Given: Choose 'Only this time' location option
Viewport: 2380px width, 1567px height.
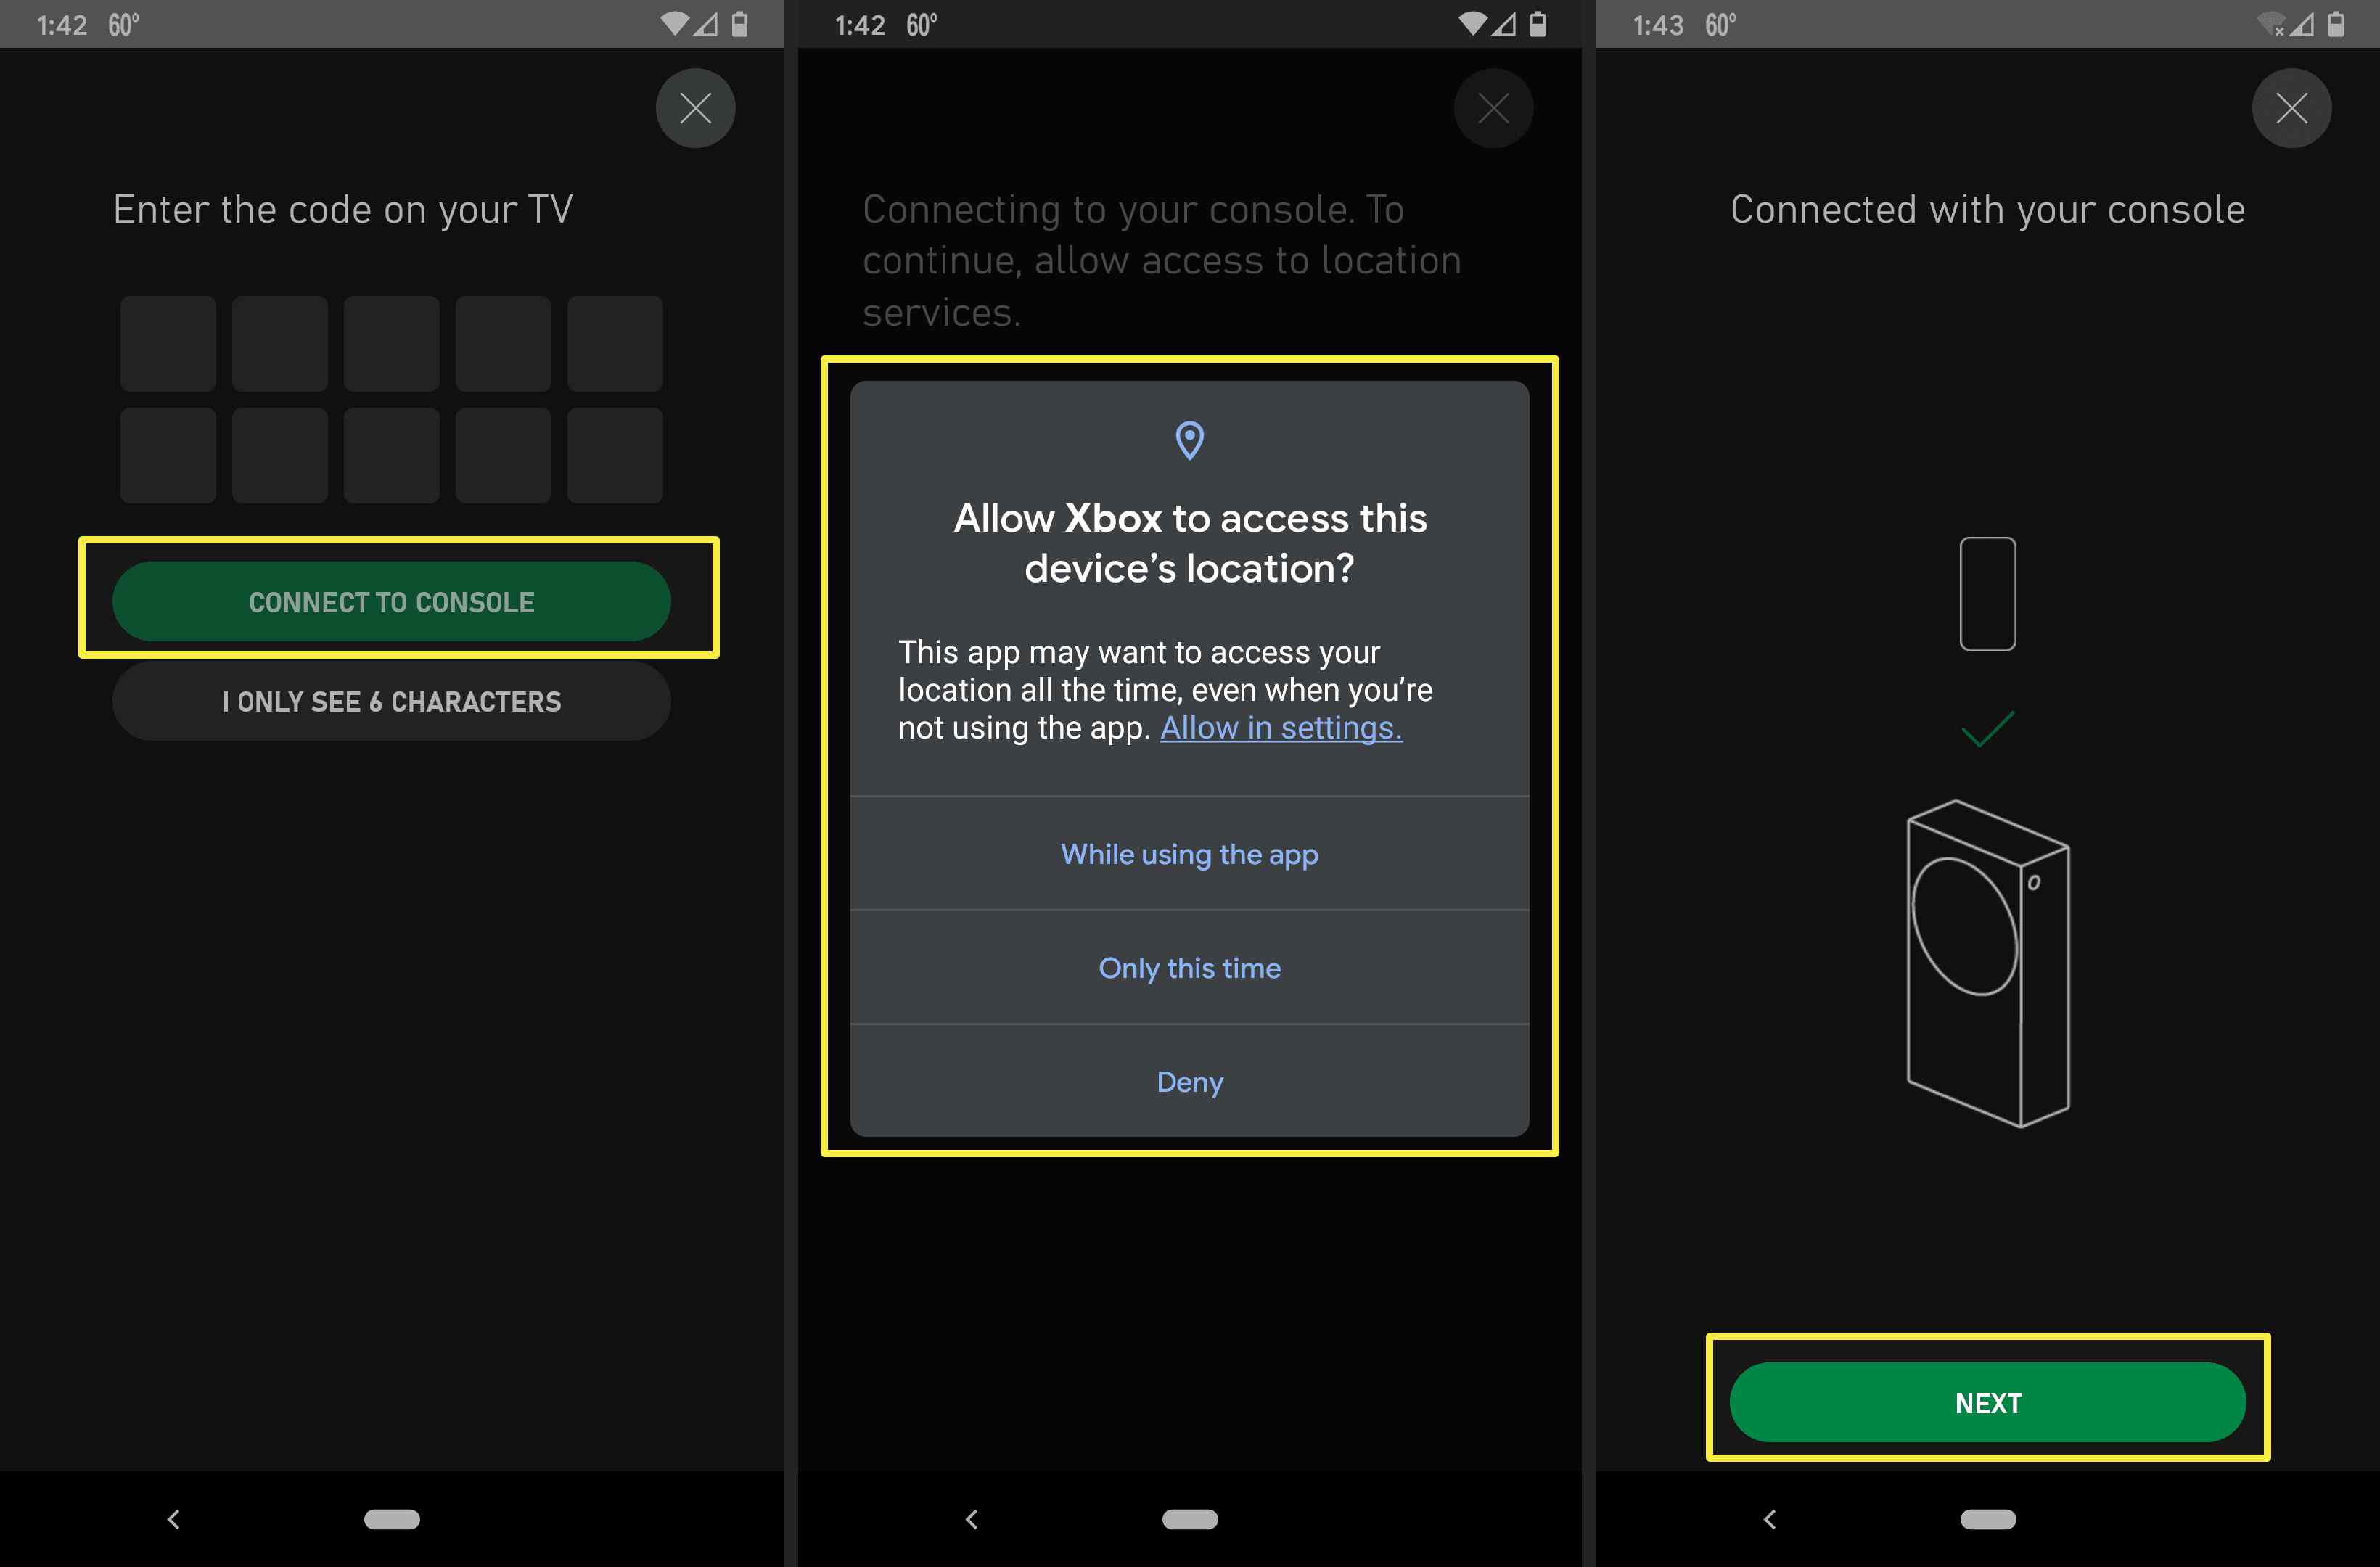Looking at the screenshot, I should [x=1189, y=968].
